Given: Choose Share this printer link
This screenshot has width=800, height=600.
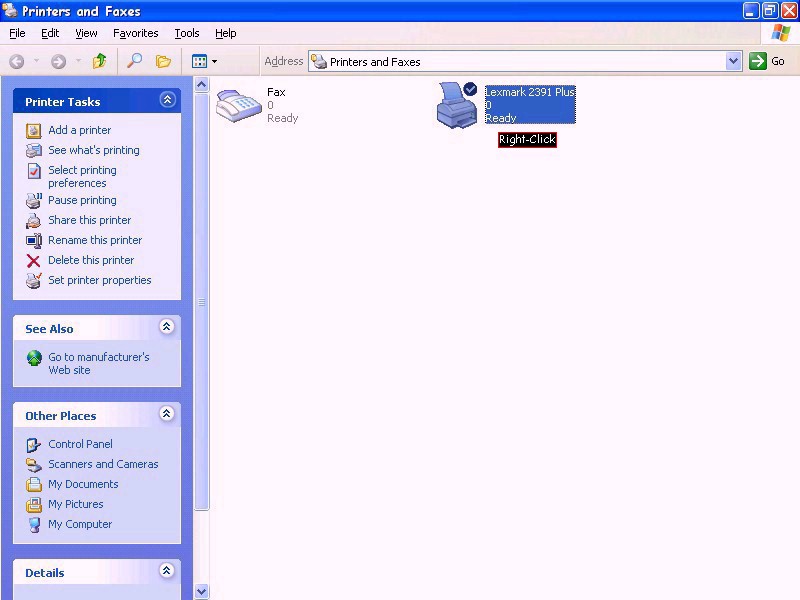Looking at the screenshot, I should click(89, 220).
